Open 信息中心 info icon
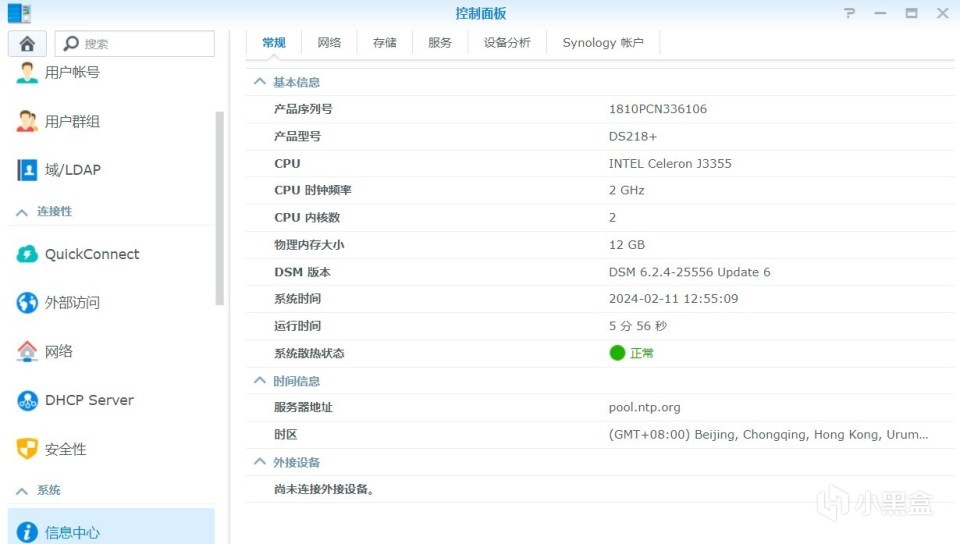 27,532
